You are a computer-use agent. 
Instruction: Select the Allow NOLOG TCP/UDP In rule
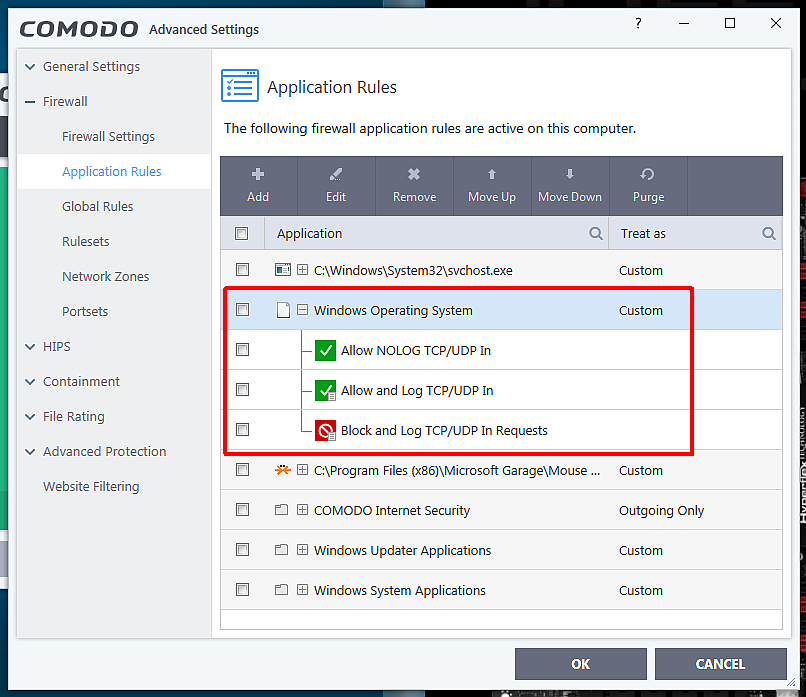[416, 351]
